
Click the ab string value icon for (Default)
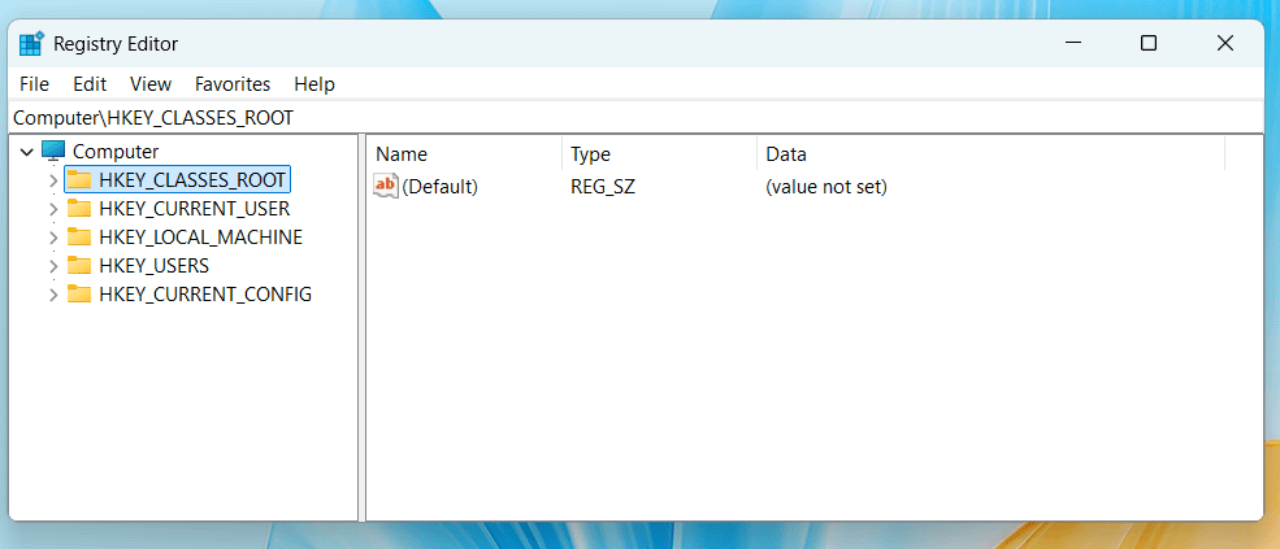point(386,185)
